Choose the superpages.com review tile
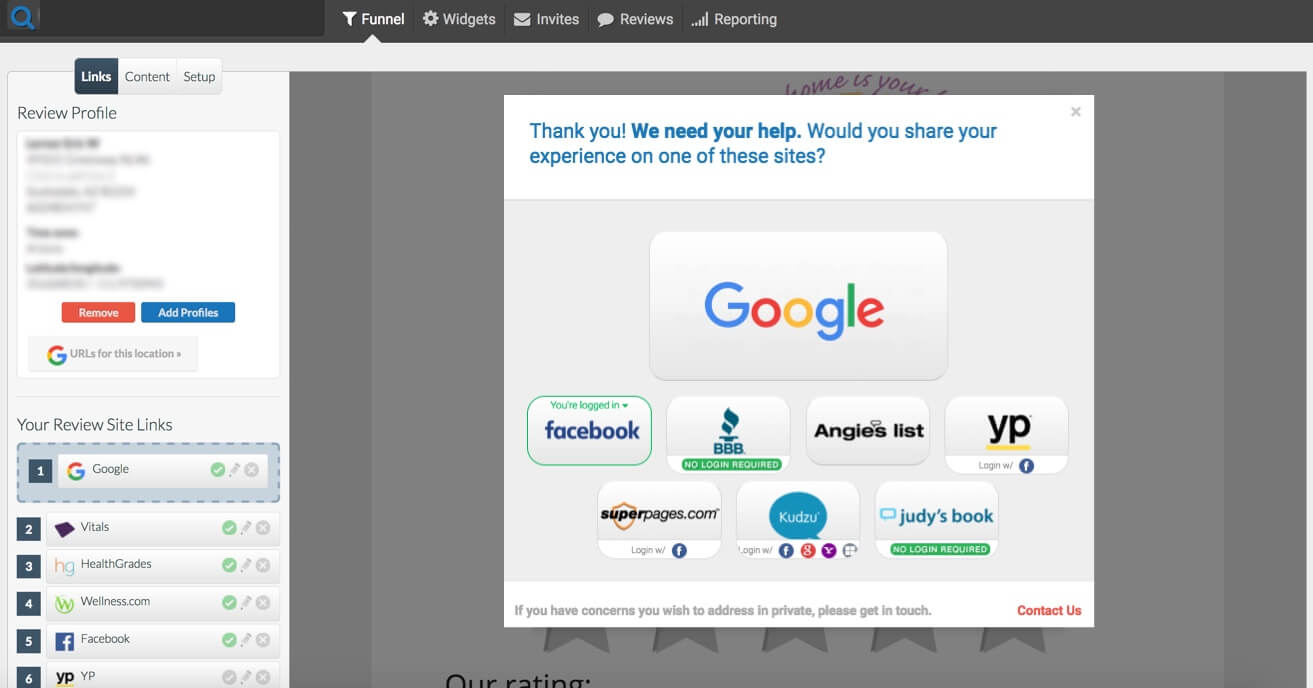 [659, 519]
